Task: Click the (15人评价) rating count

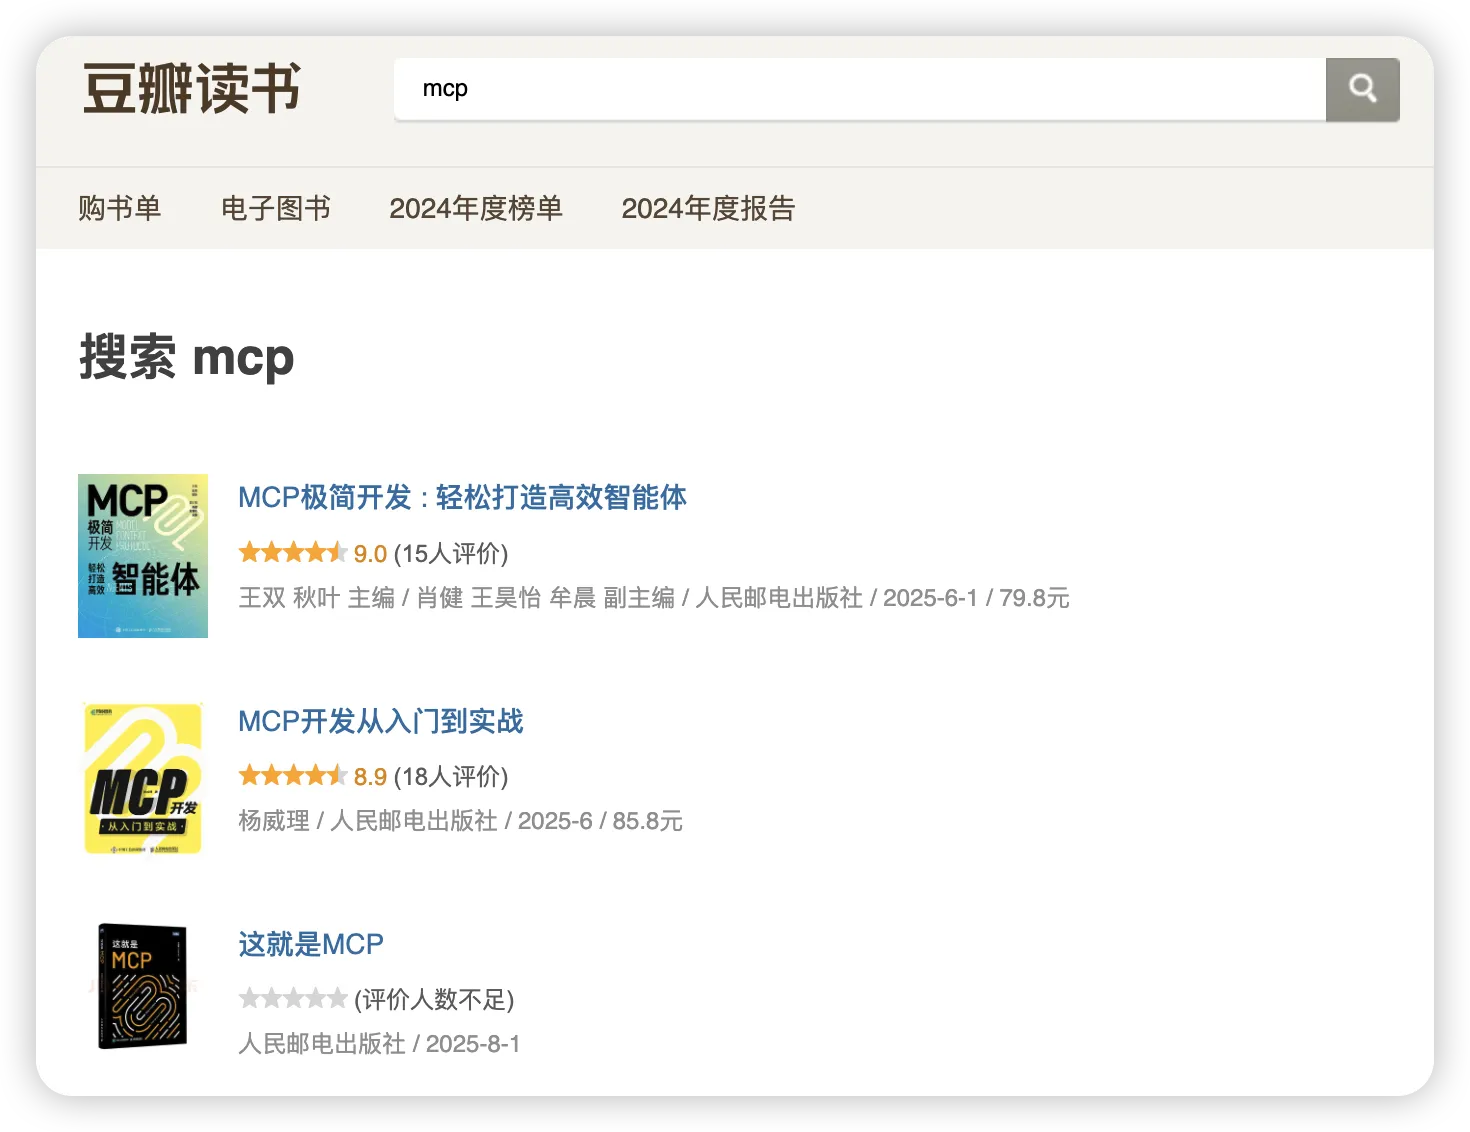Action: tap(451, 554)
